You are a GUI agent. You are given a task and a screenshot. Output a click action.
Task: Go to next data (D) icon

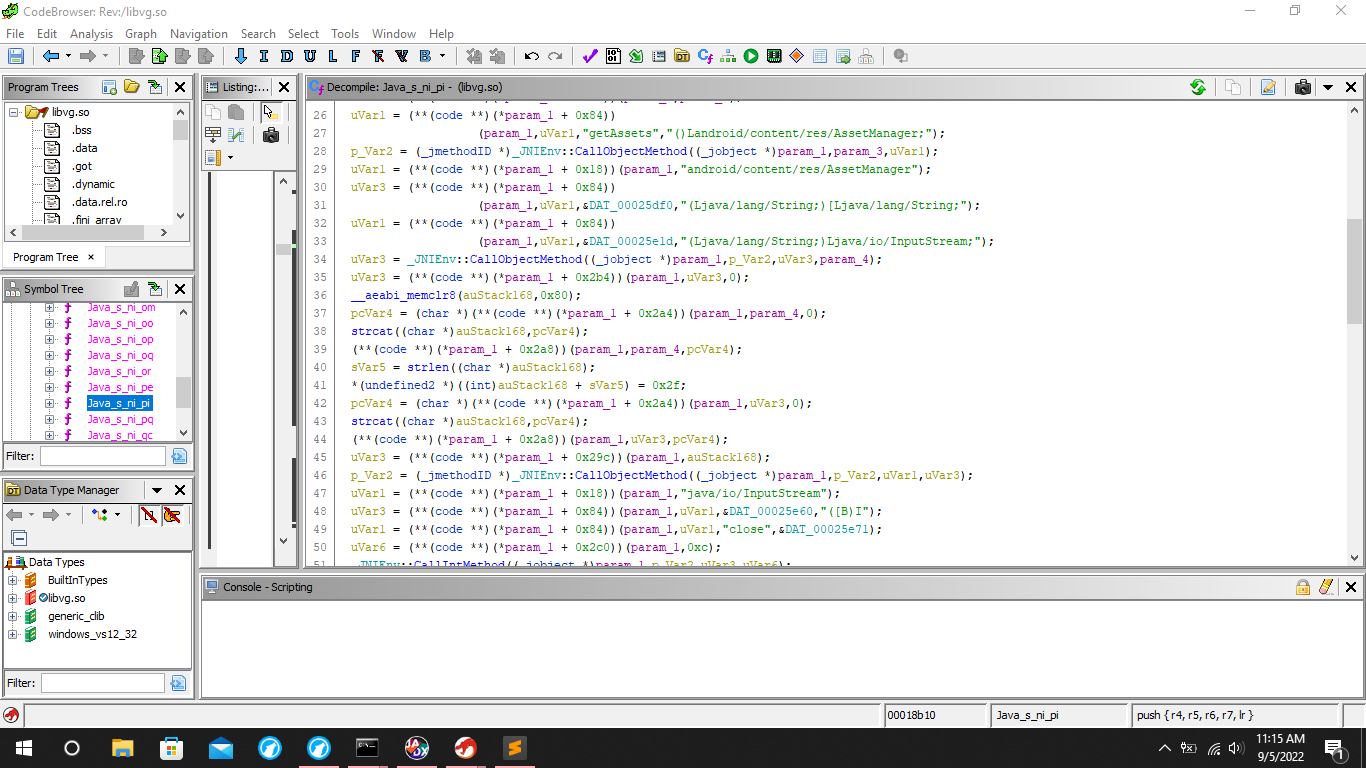(286, 57)
